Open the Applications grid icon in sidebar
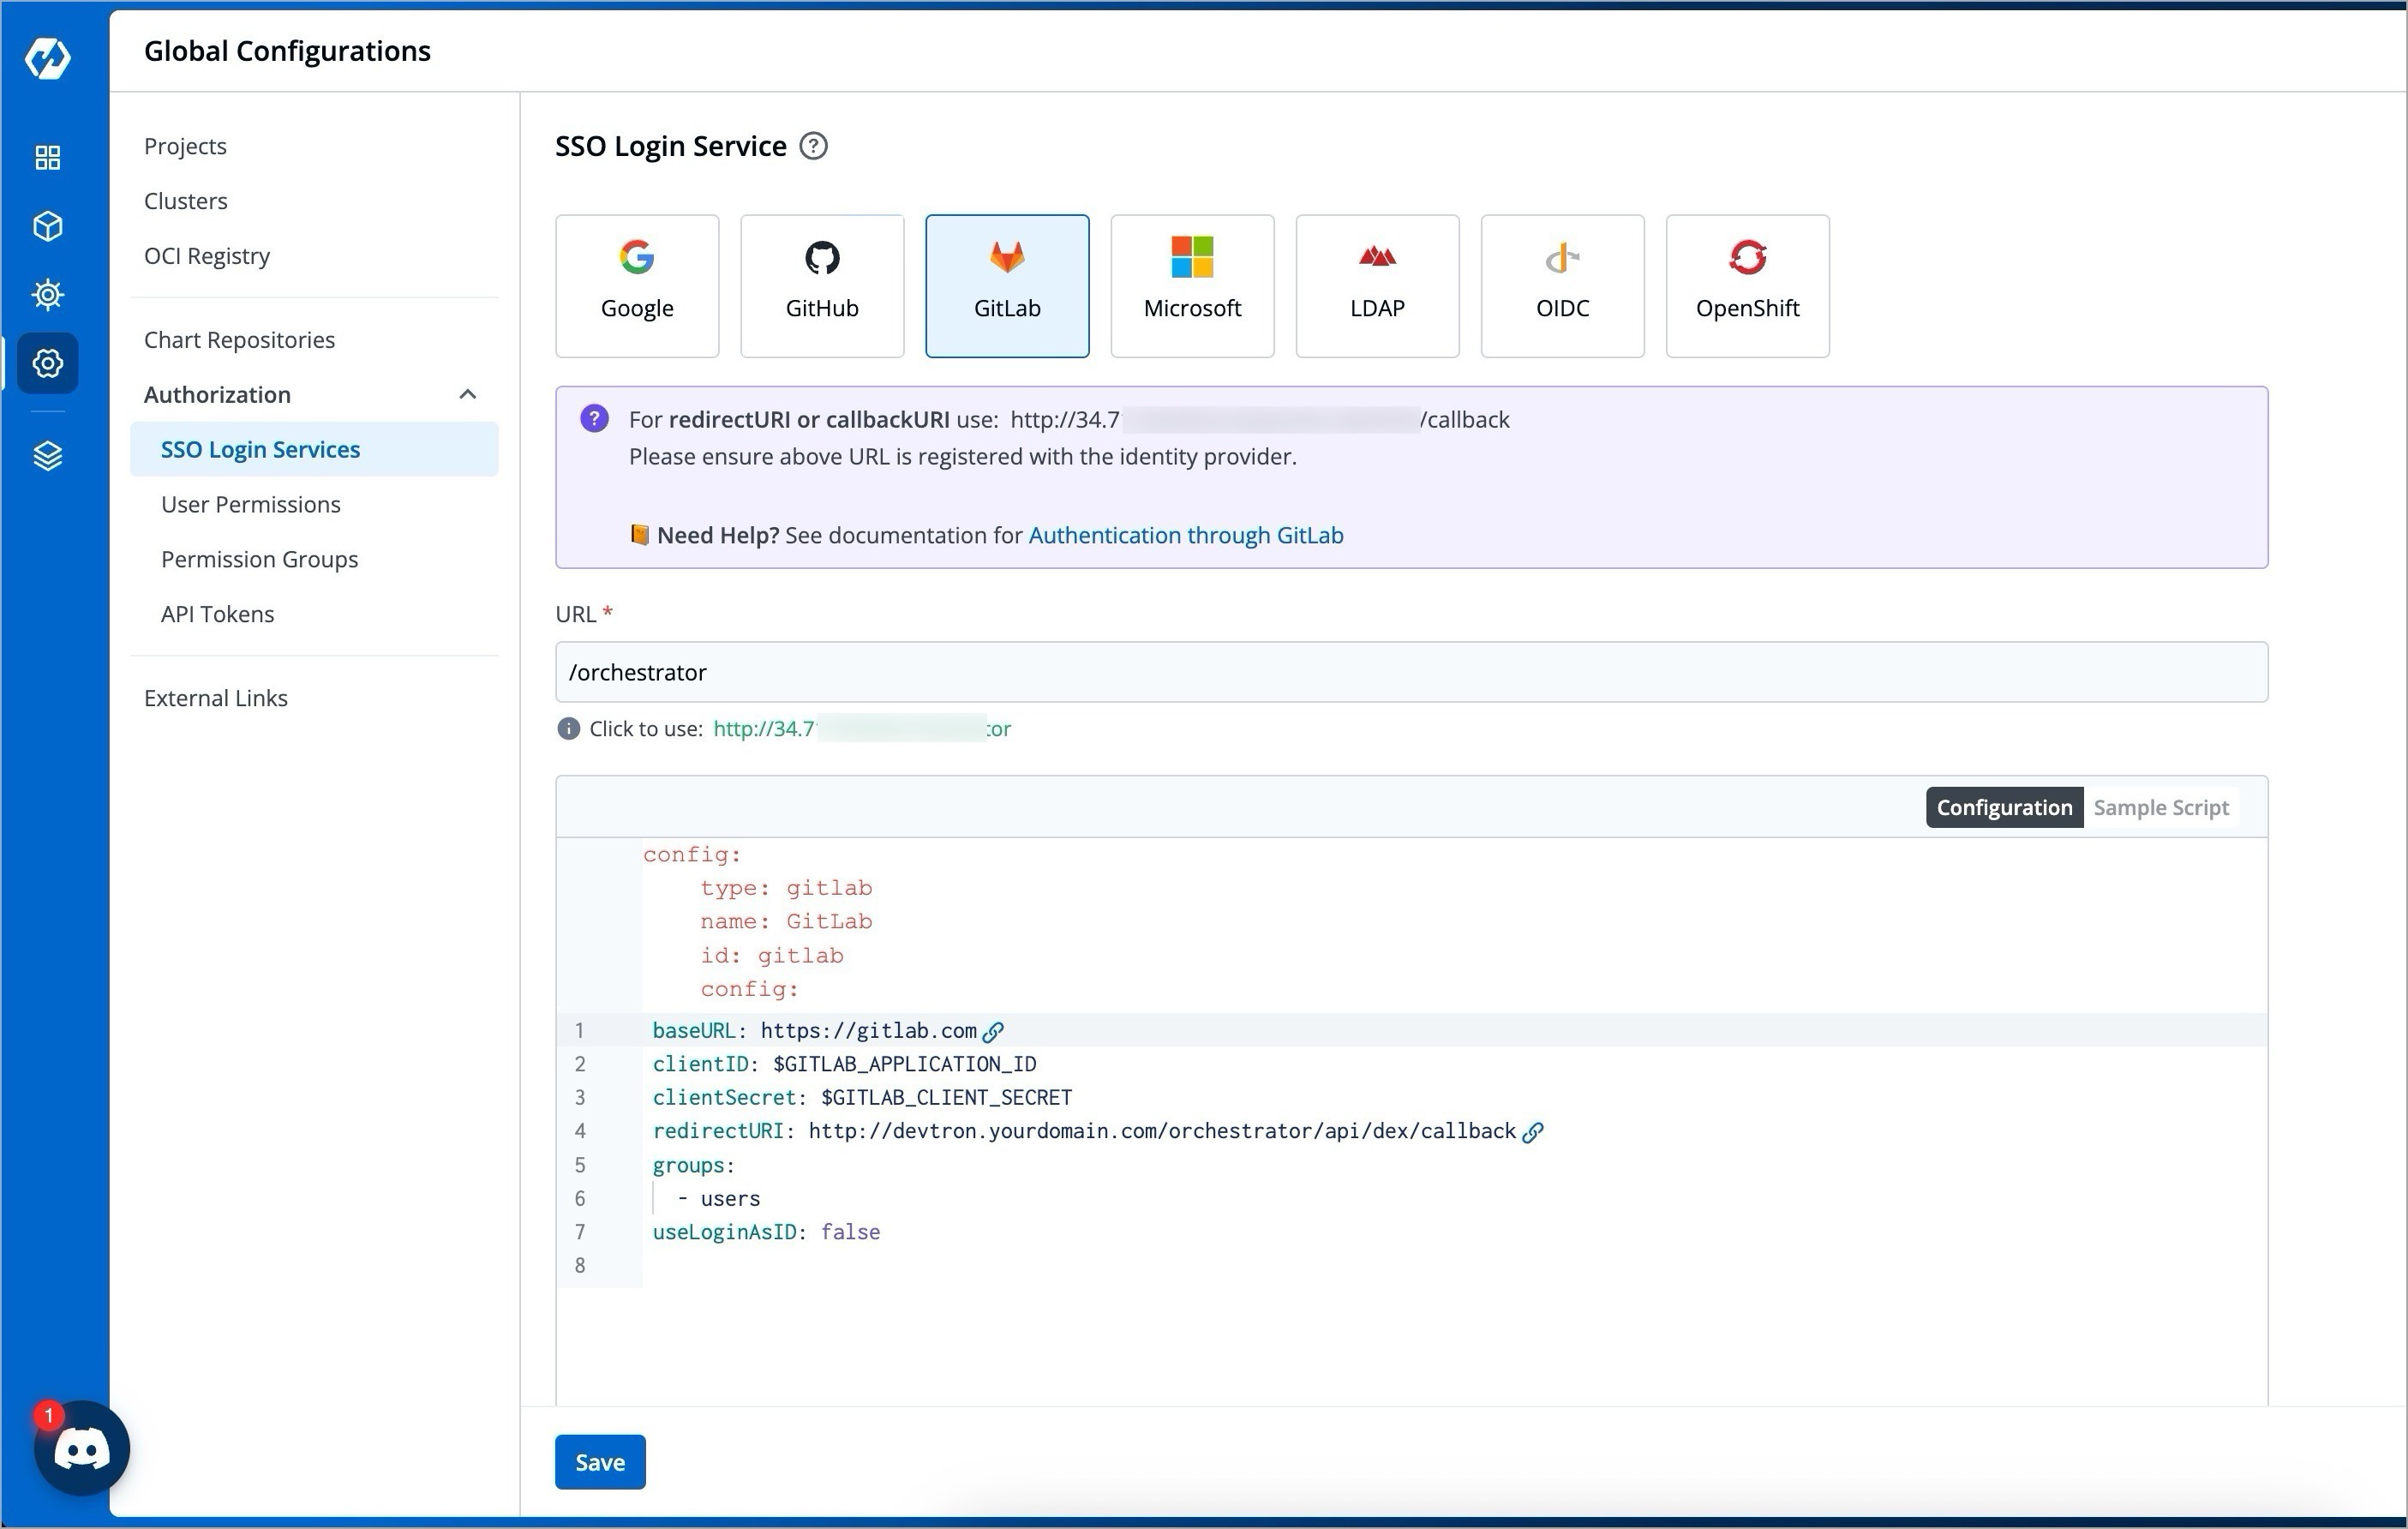The height and width of the screenshot is (1529, 2408). [47, 157]
